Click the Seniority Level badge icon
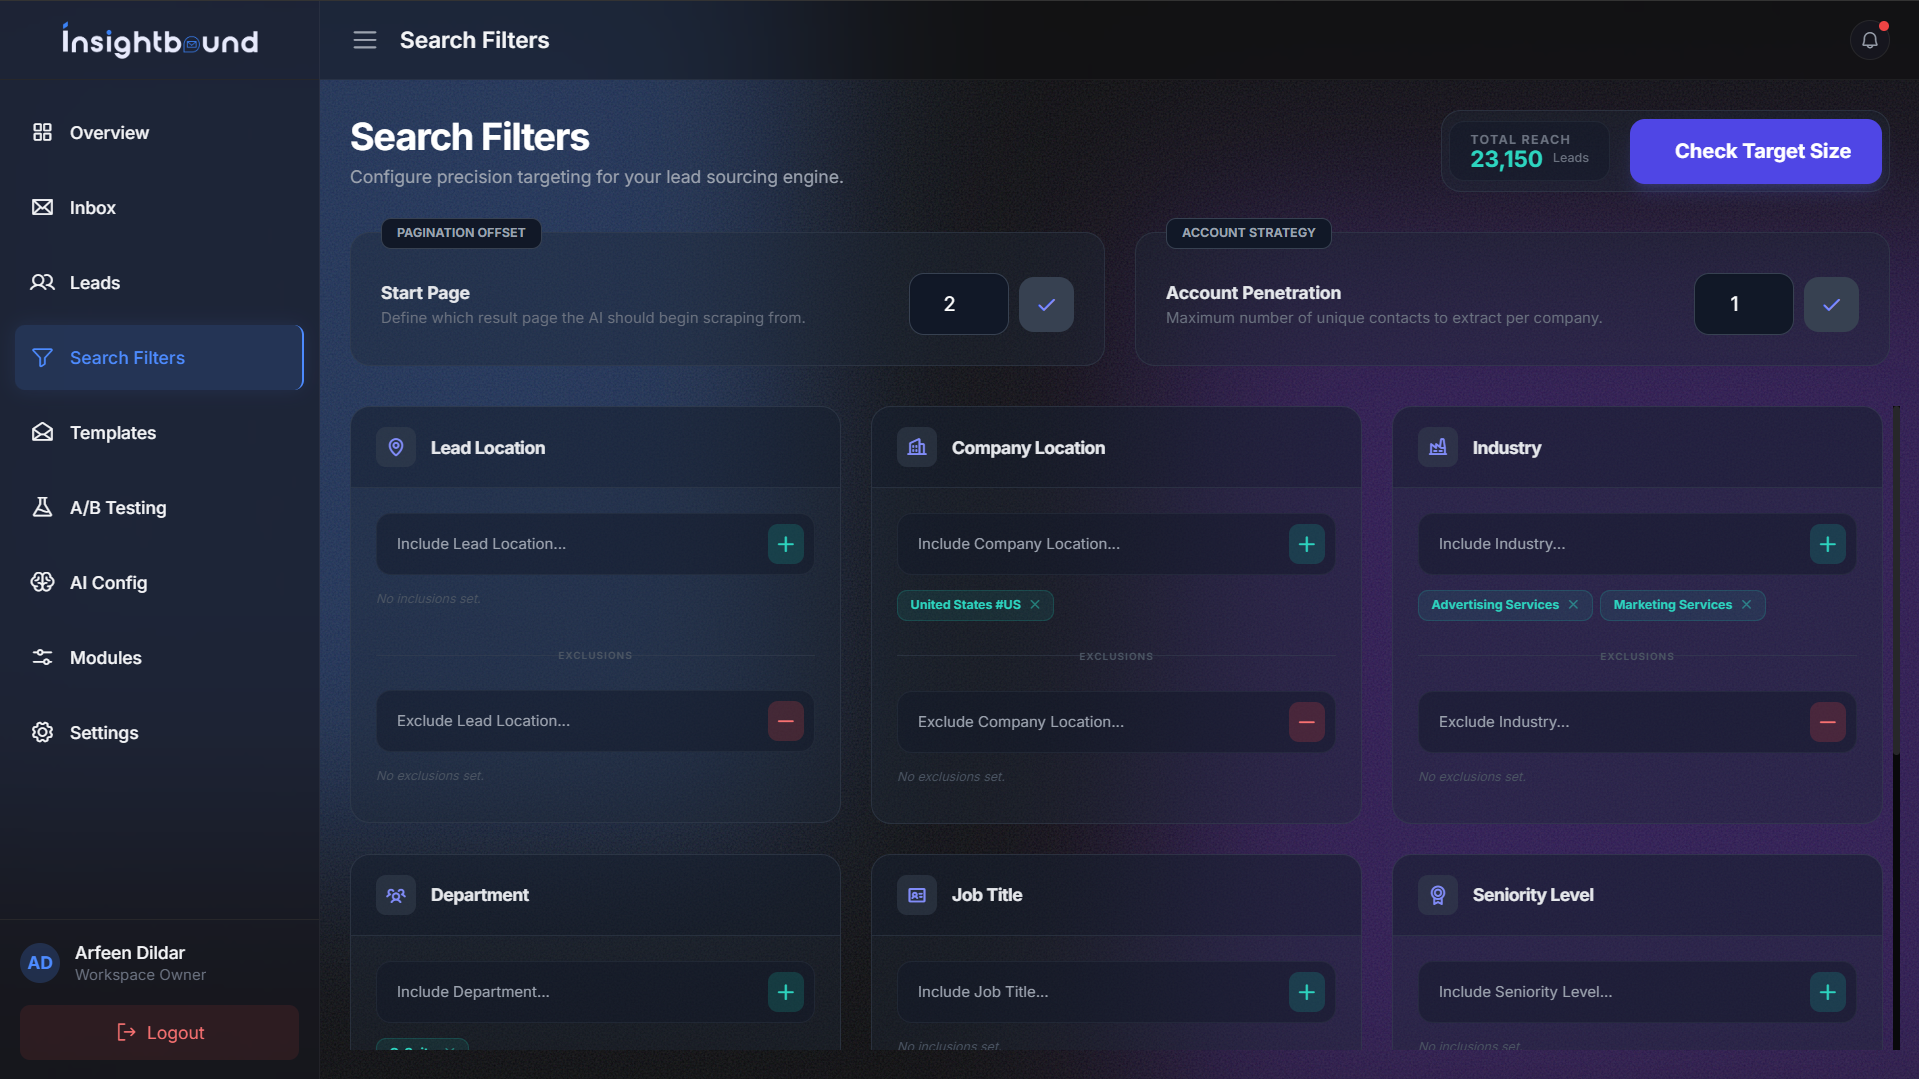The image size is (1919, 1079). coord(1438,896)
